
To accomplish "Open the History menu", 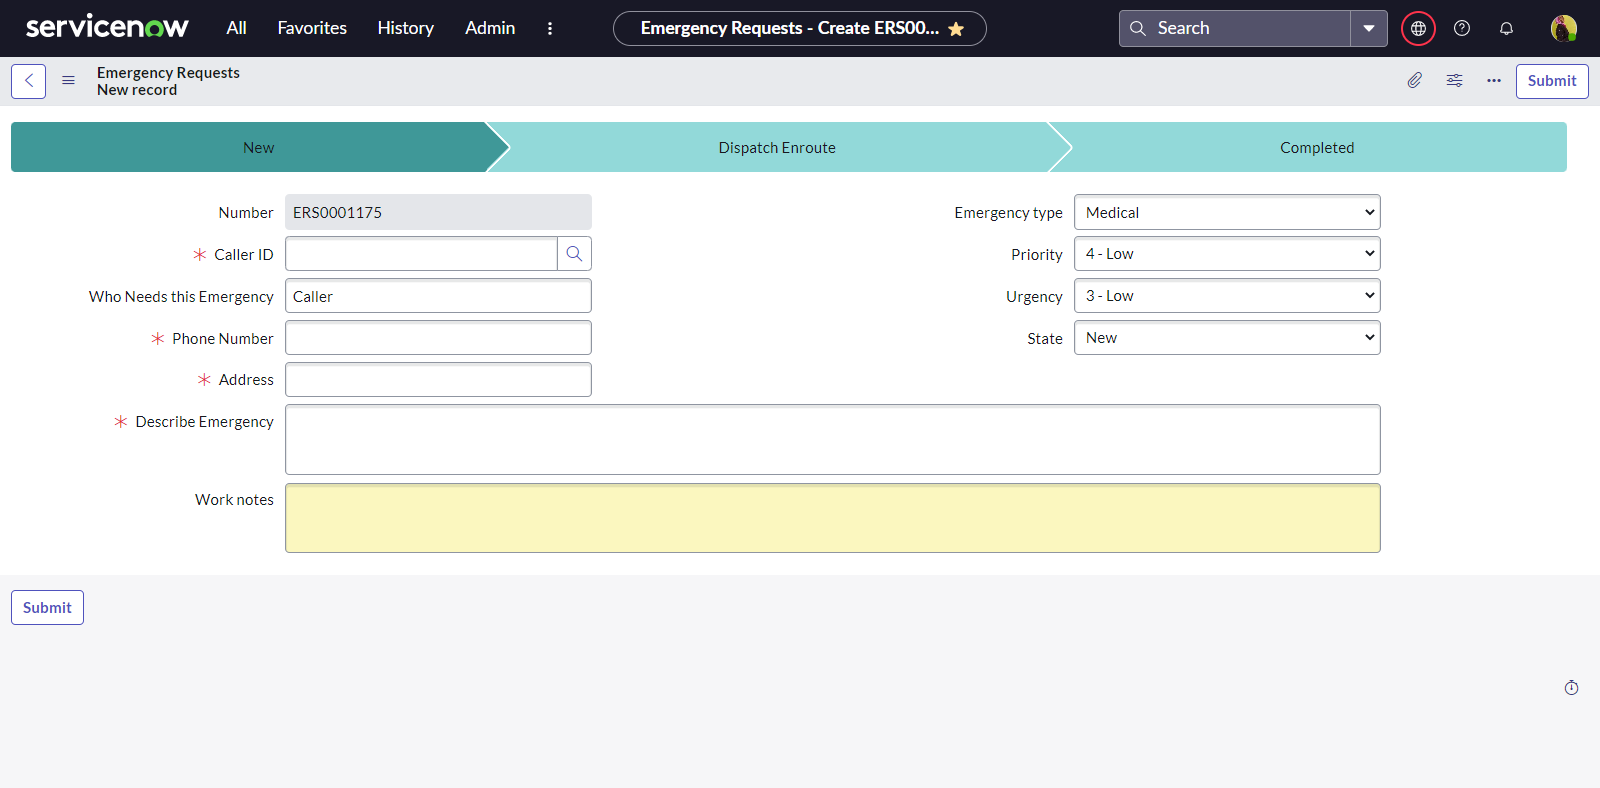I will (405, 28).
